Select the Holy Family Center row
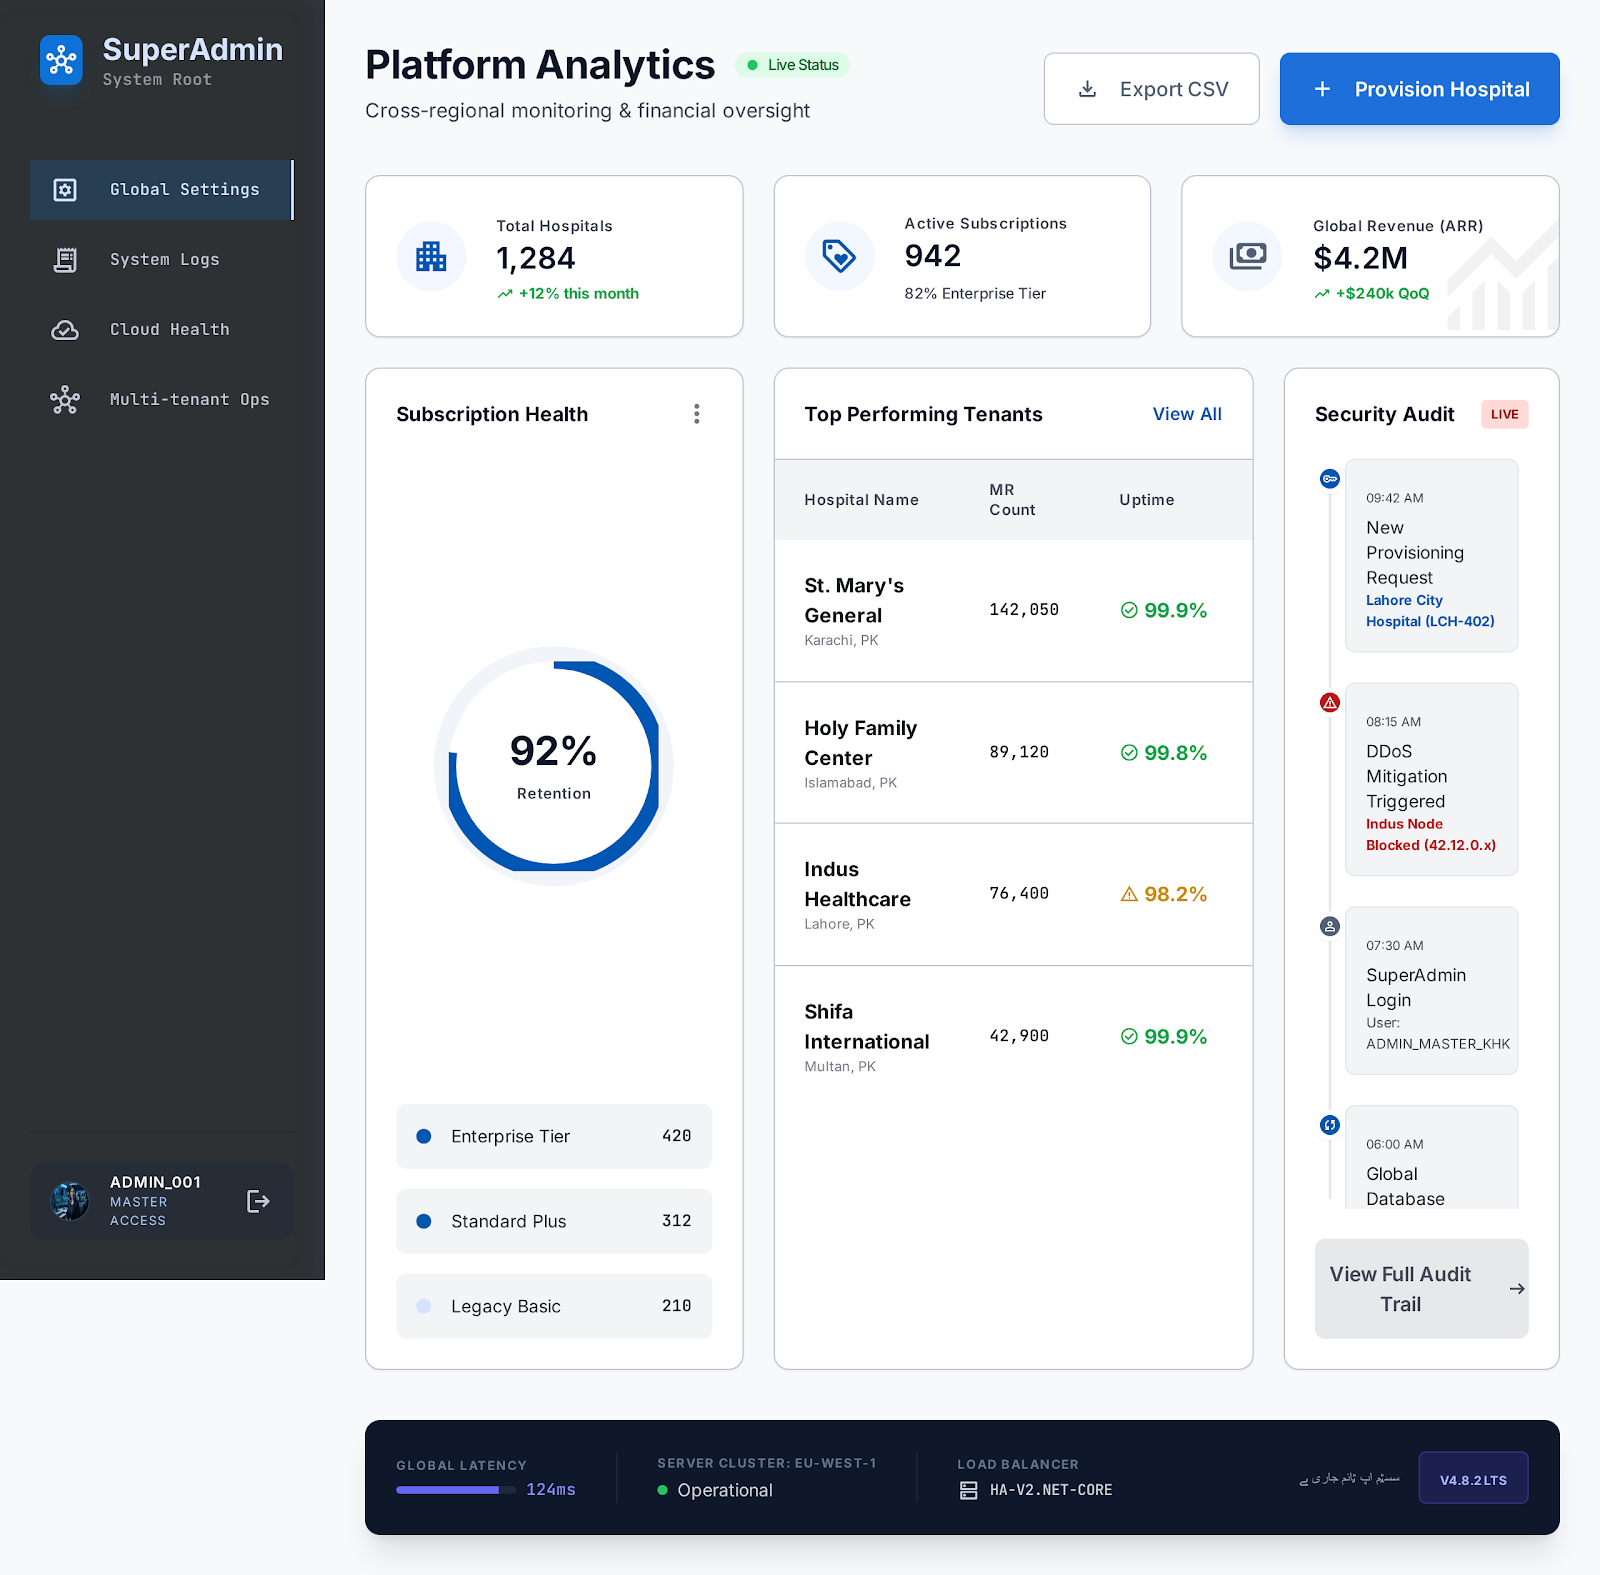1600x1575 pixels. tap(1013, 753)
